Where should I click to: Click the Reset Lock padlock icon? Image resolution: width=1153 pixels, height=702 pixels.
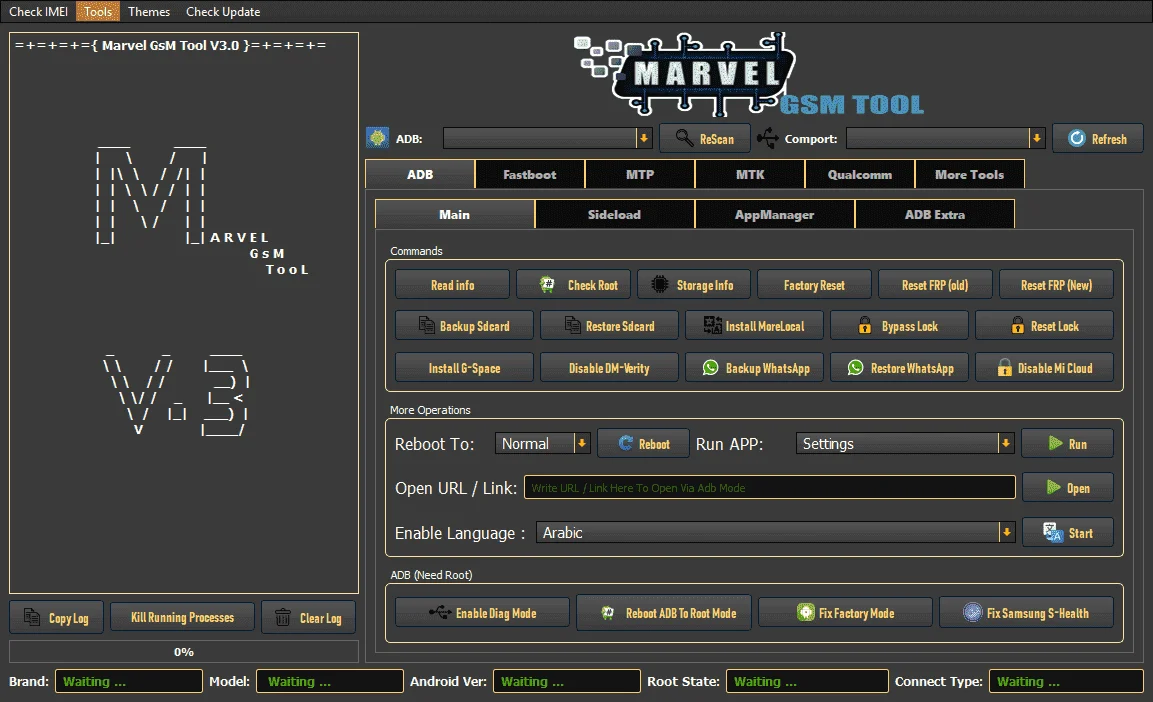click(x=1018, y=325)
